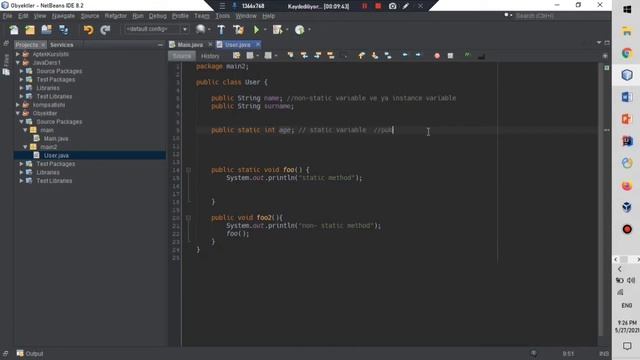
Task: Expand the kompasabshi project node
Action: (18, 105)
